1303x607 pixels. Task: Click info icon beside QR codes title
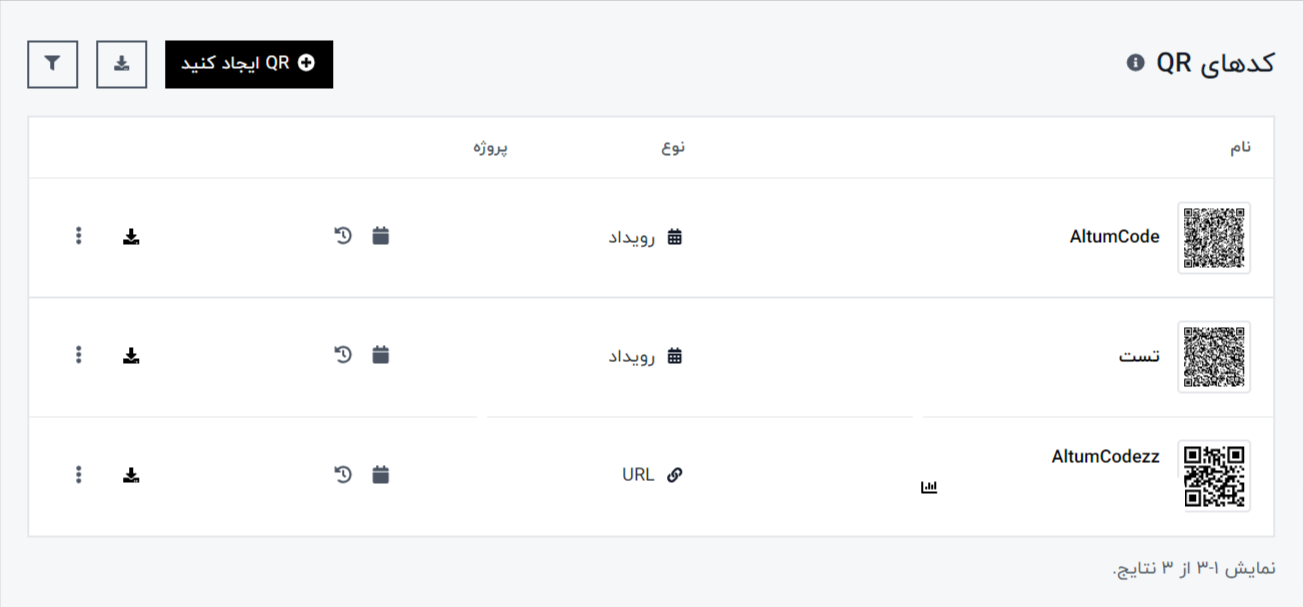[x=1135, y=63]
